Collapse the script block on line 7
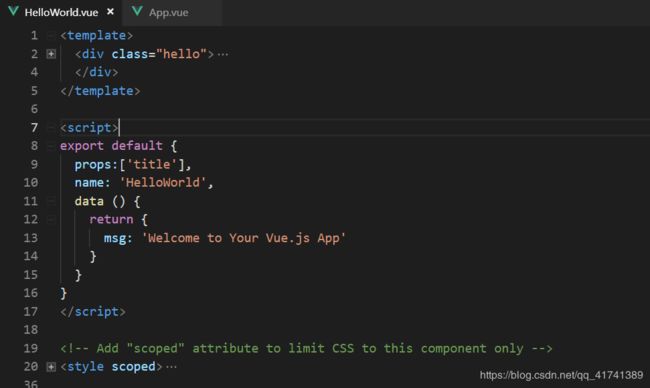 [51, 128]
